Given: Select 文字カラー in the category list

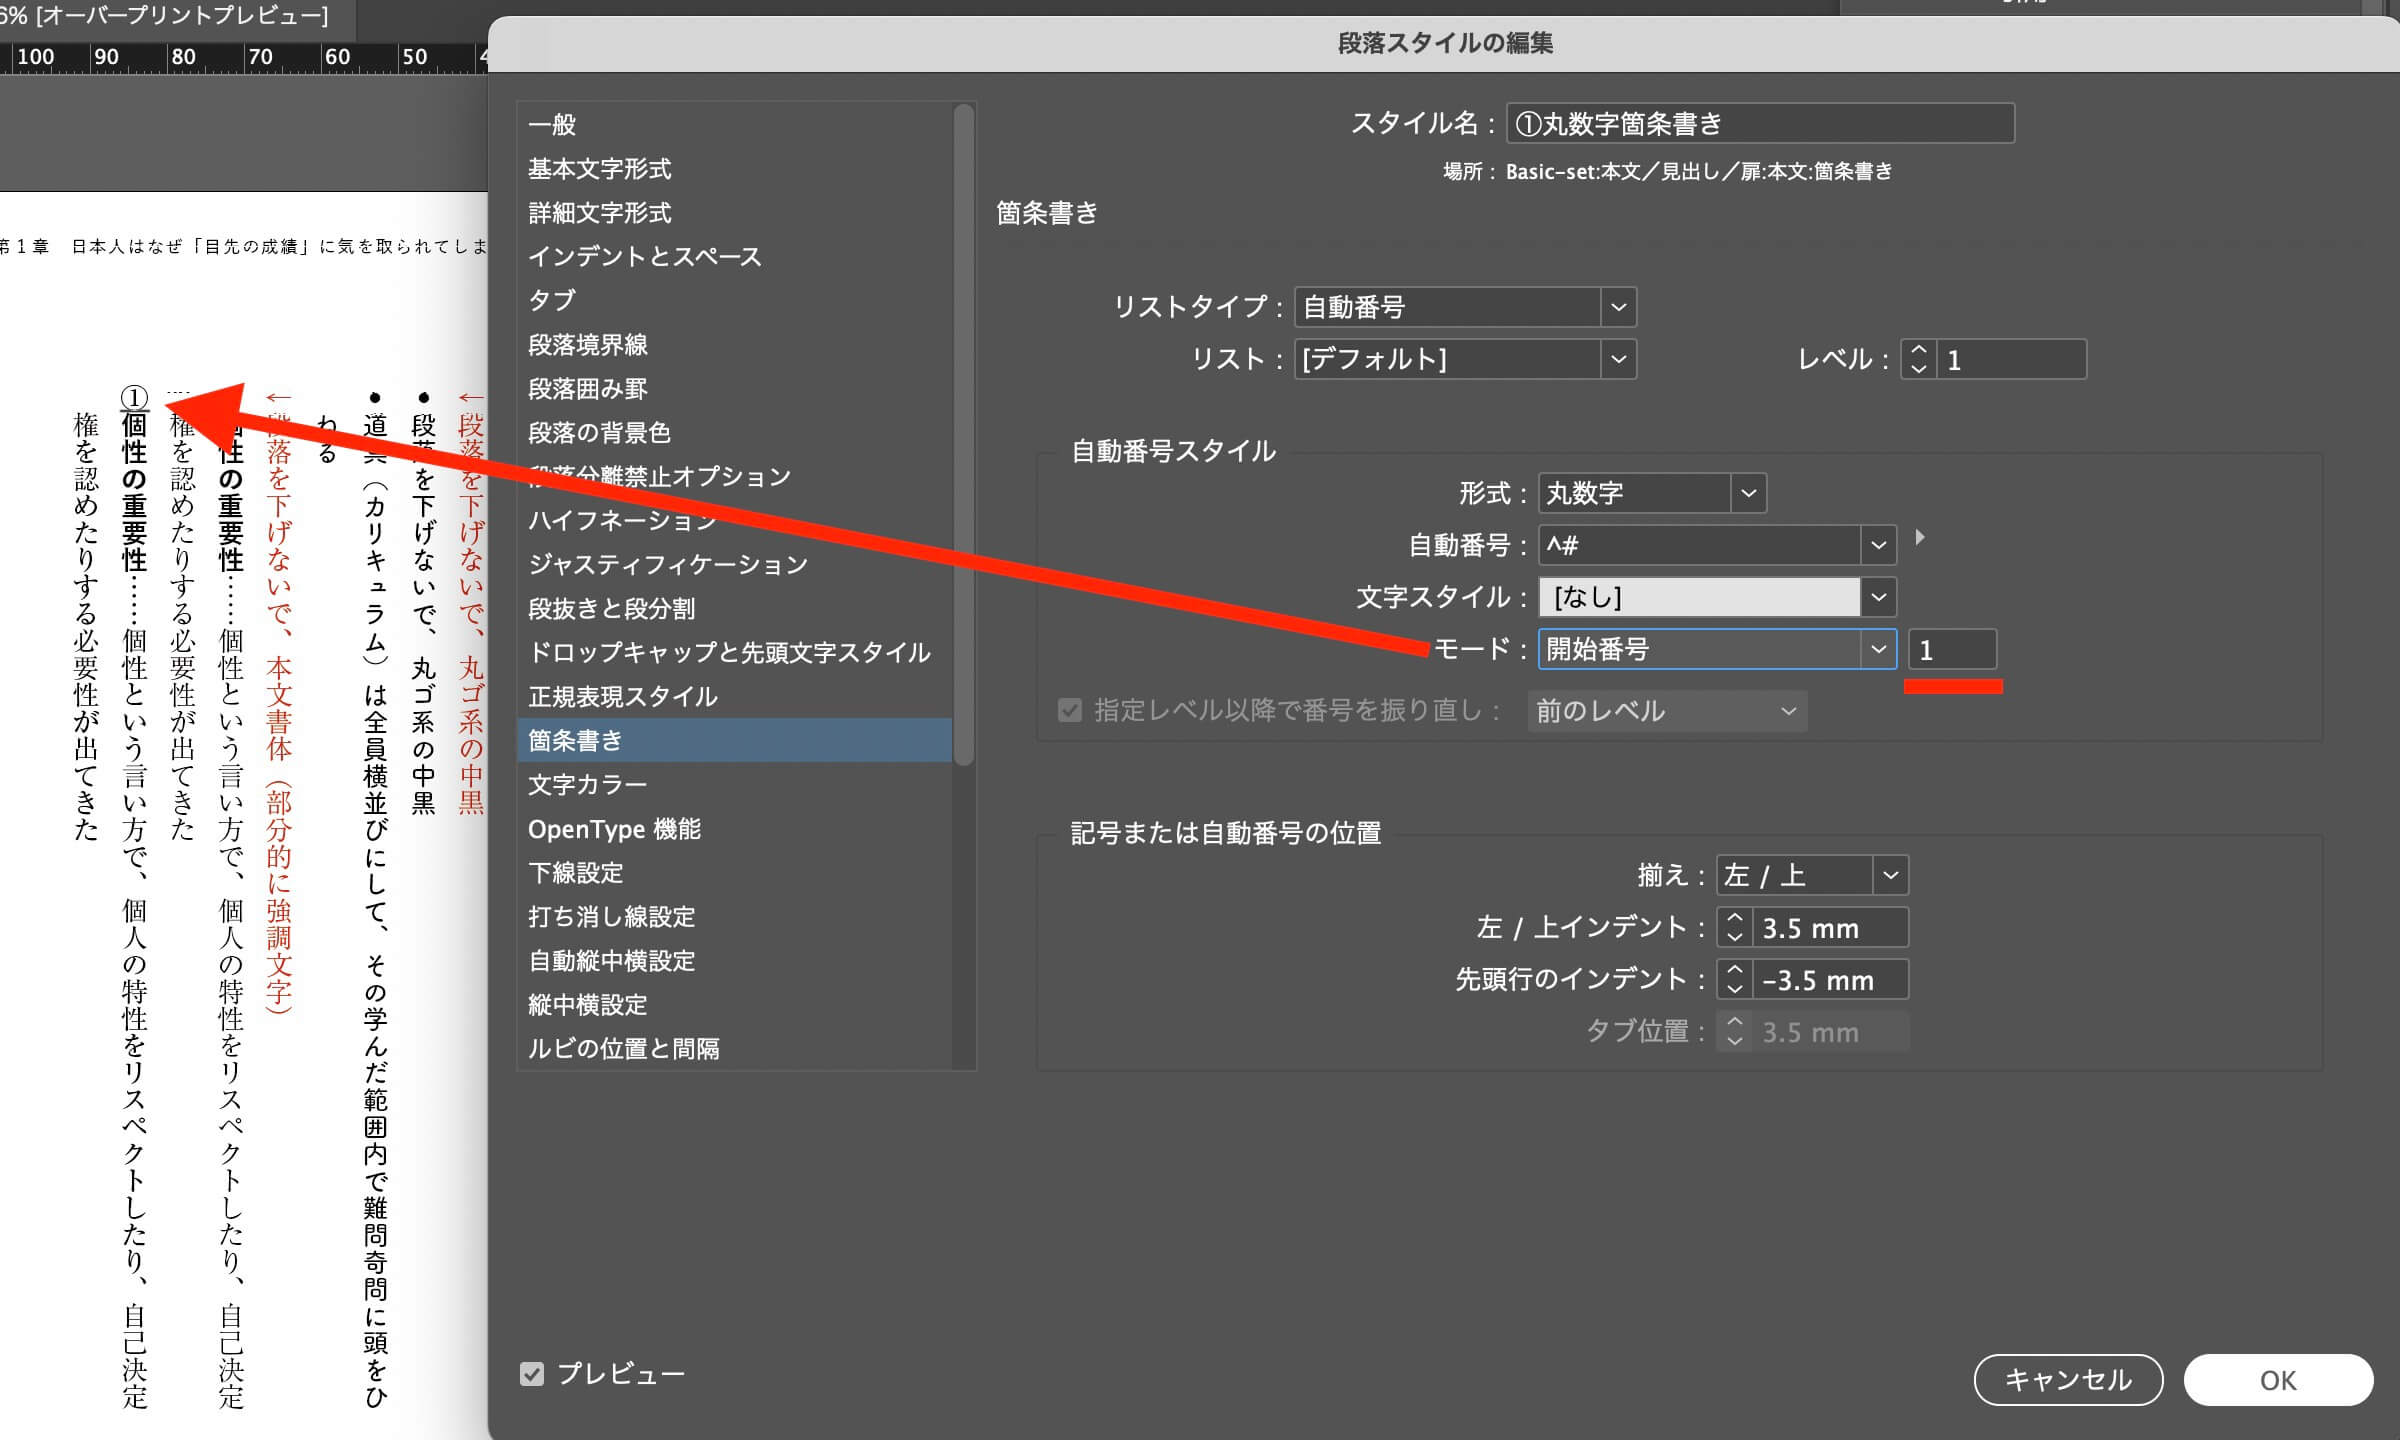Looking at the screenshot, I should click(587, 785).
